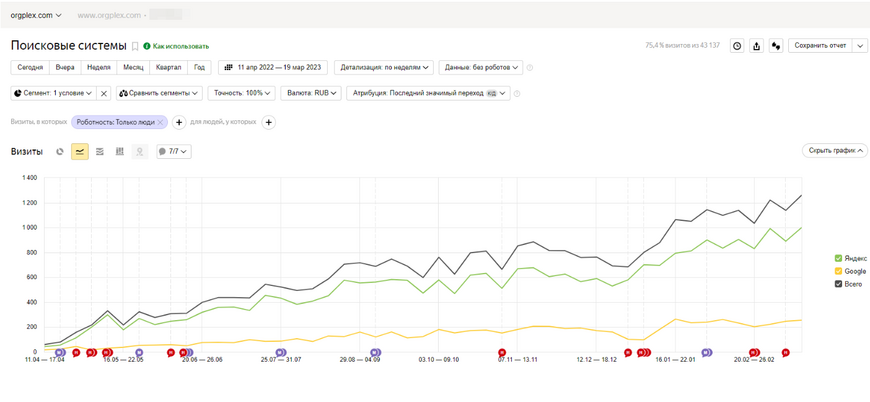Select the Месяц period tab
Image resolution: width=870 pixels, height=402 pixels.
(132, 68)
